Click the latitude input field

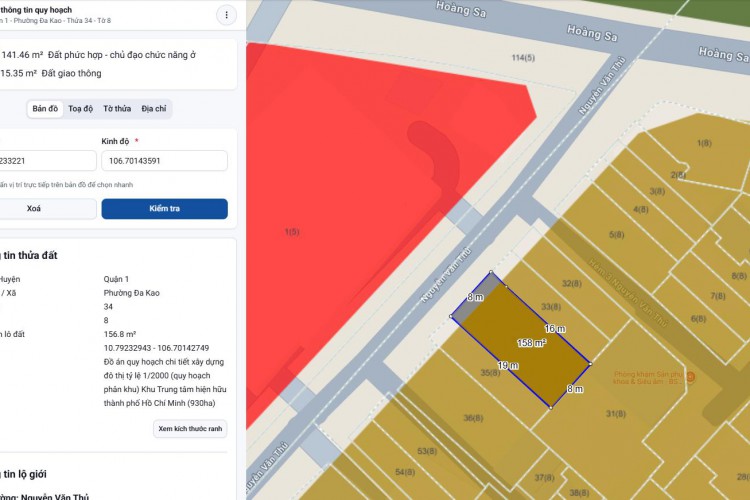tap(46, 161)
